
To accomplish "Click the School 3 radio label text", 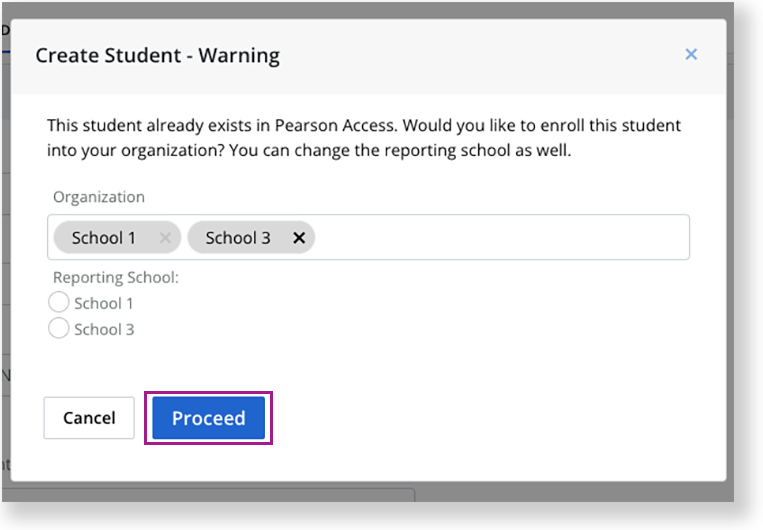I will click(x=104, y=329).
